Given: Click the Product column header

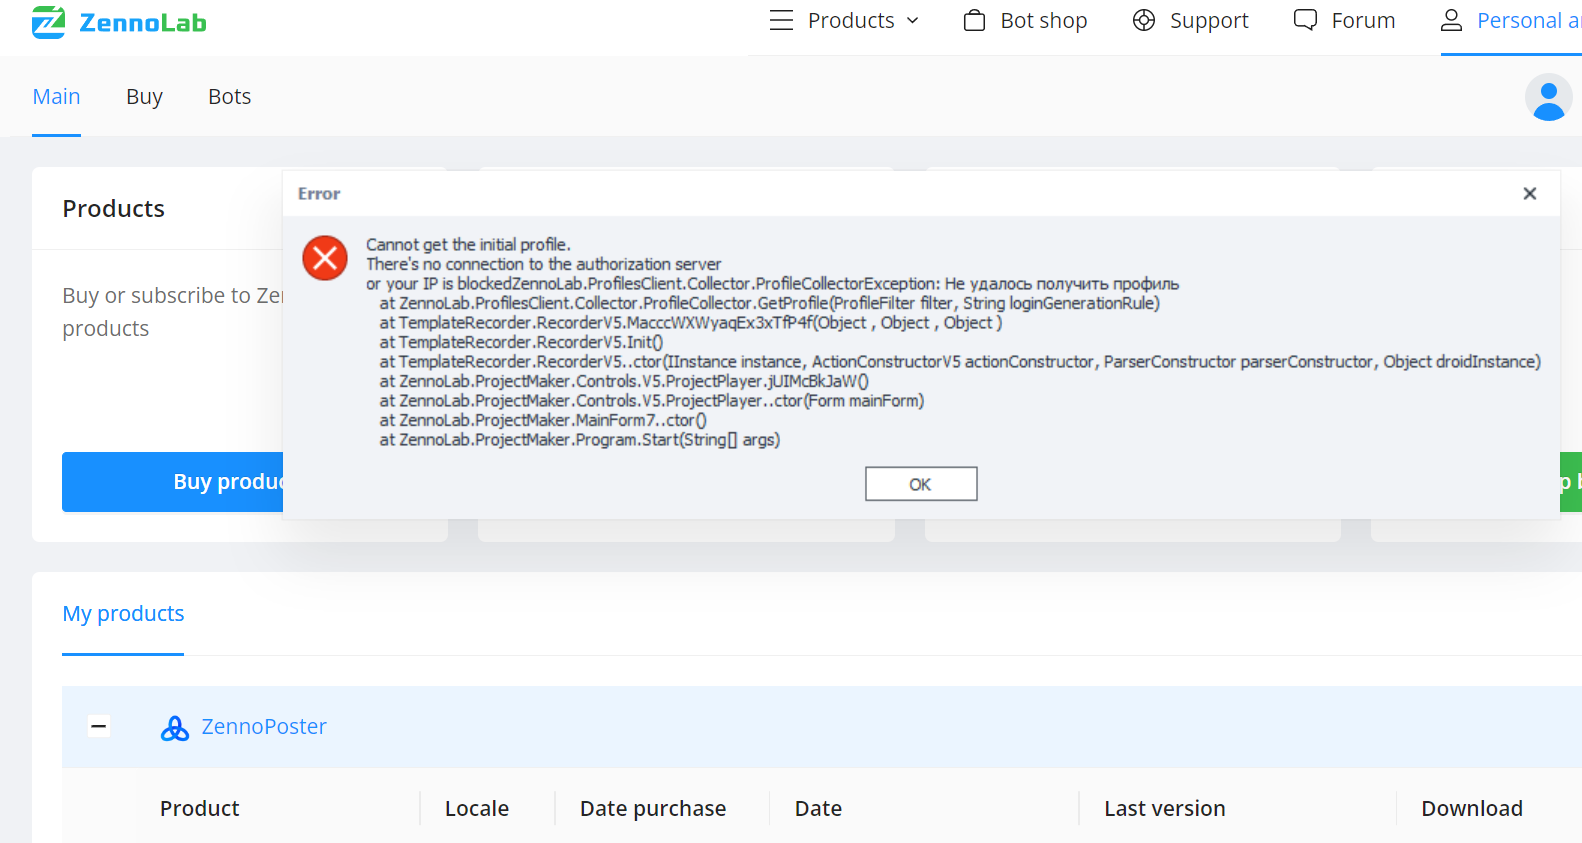Looking at the screenshot, I should (x=200, y=808).
